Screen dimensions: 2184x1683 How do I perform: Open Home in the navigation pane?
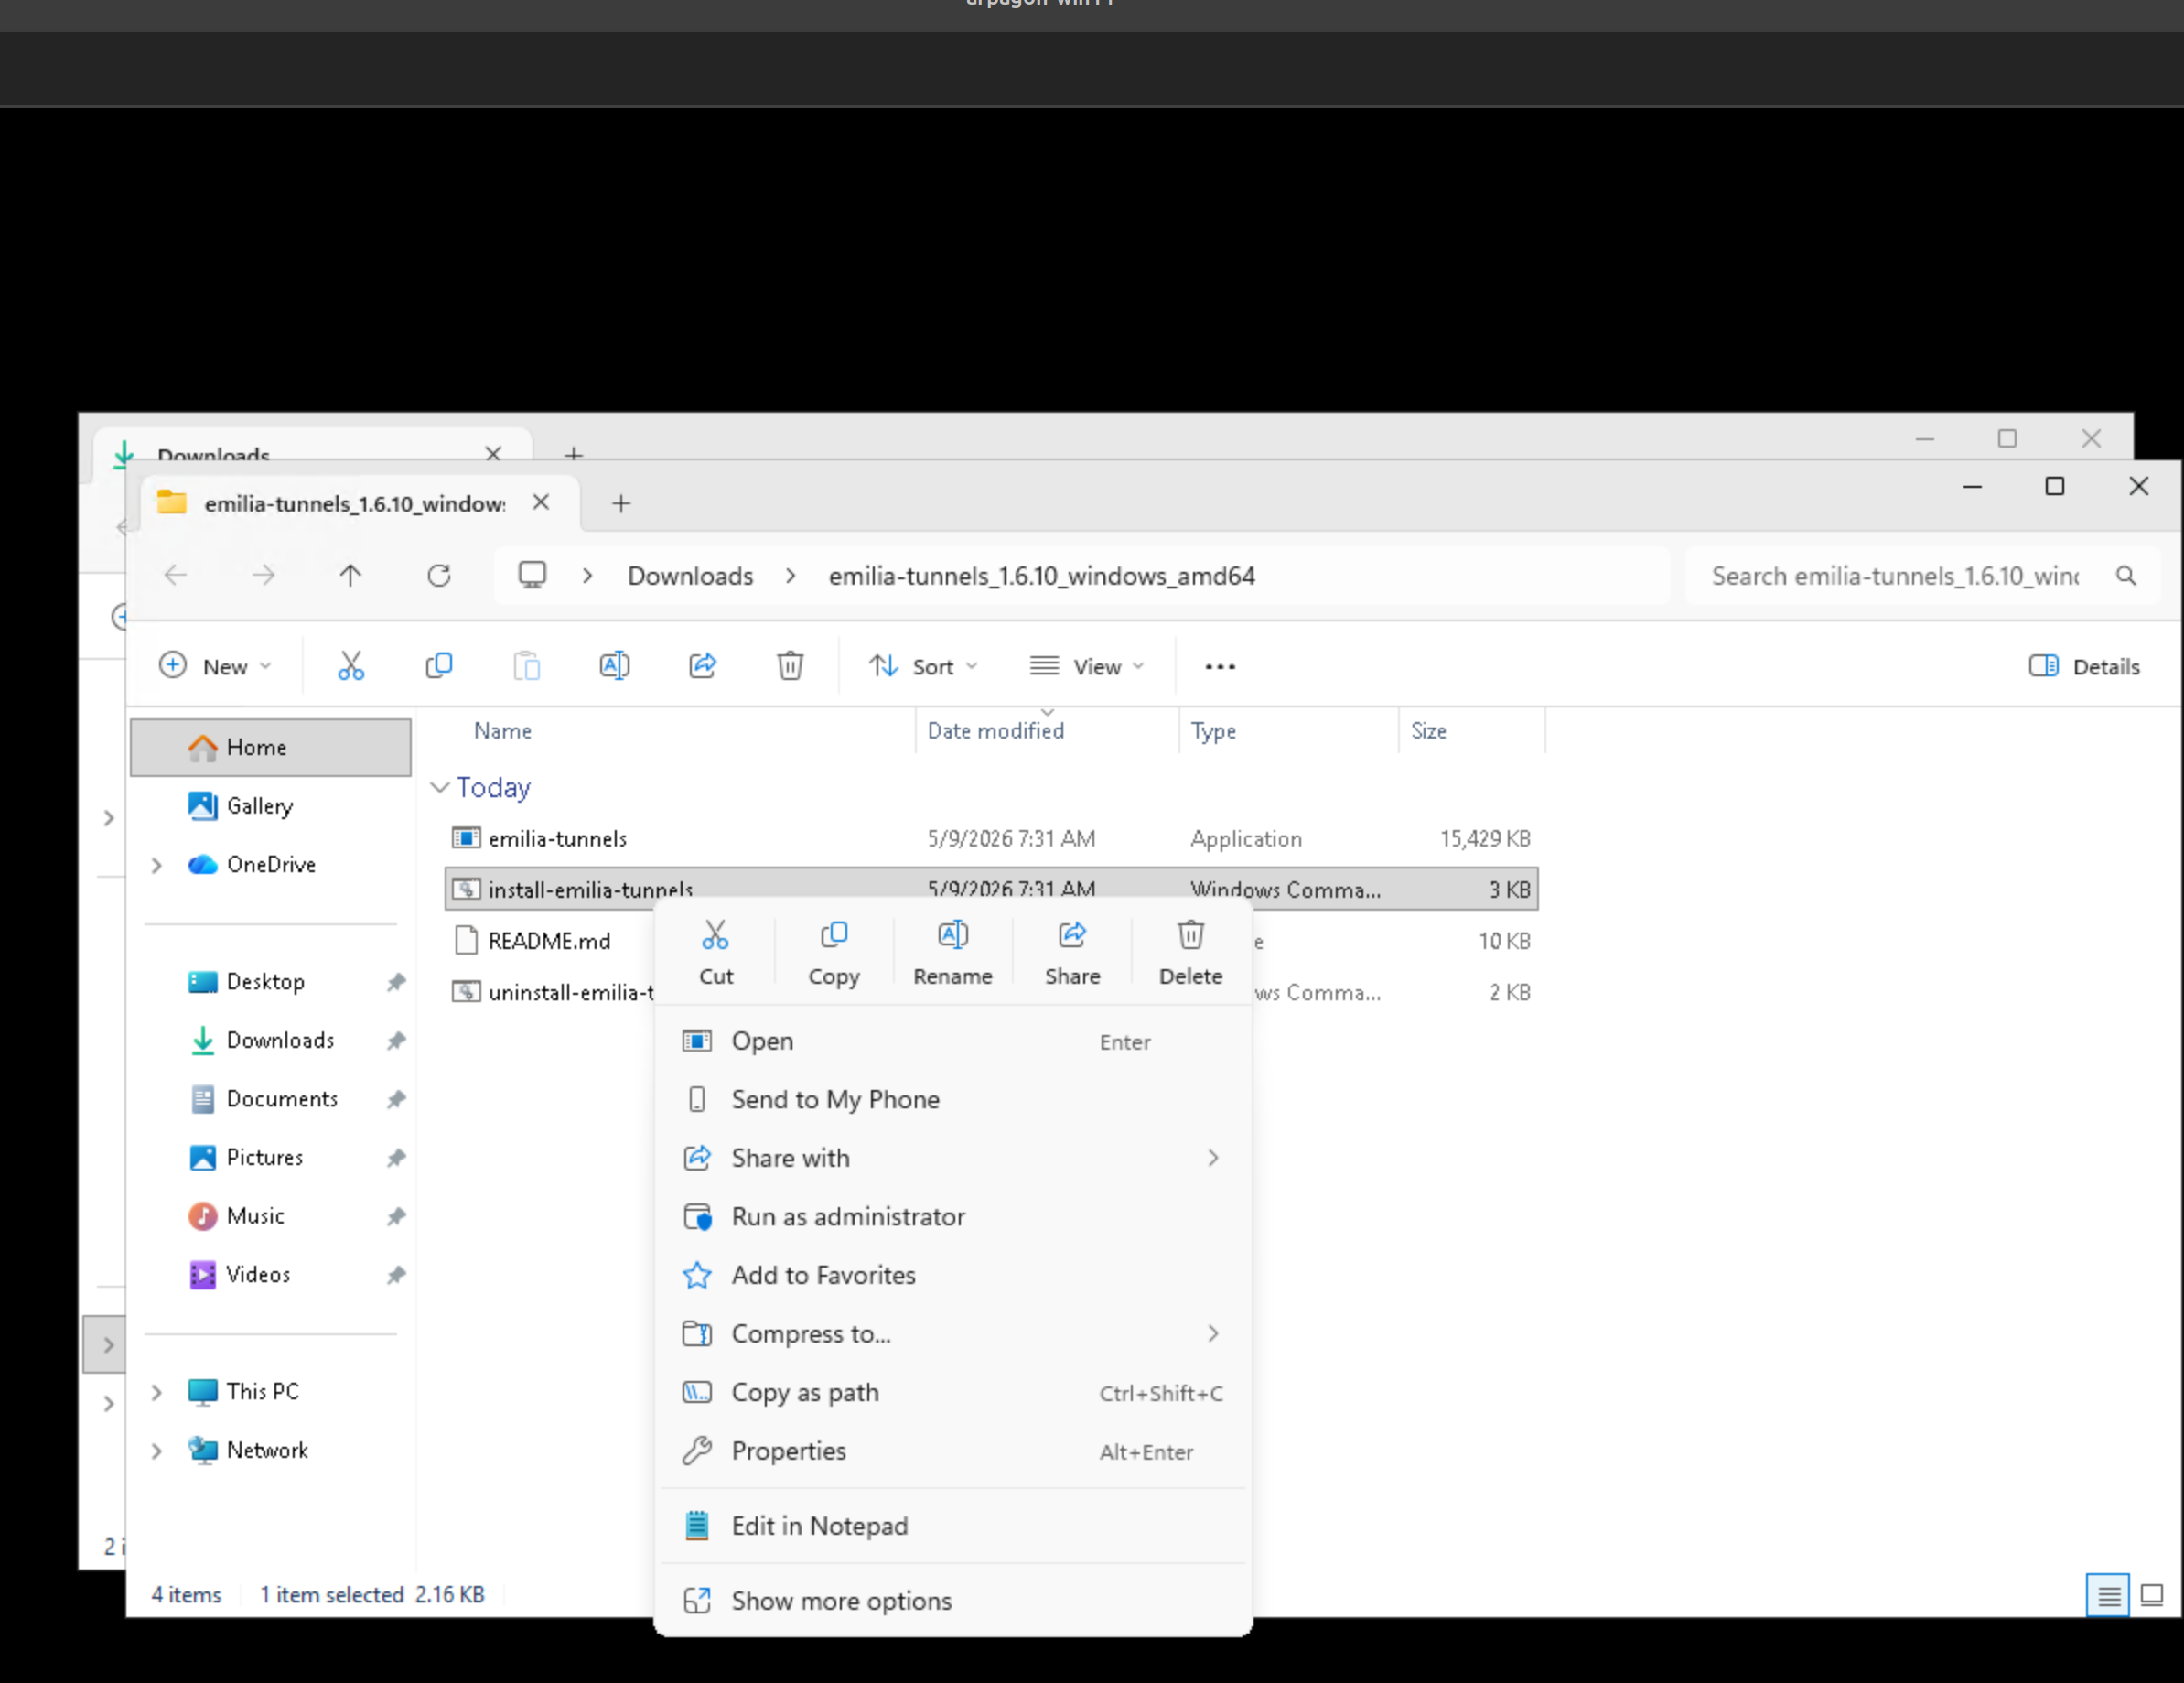click(270, 747)
